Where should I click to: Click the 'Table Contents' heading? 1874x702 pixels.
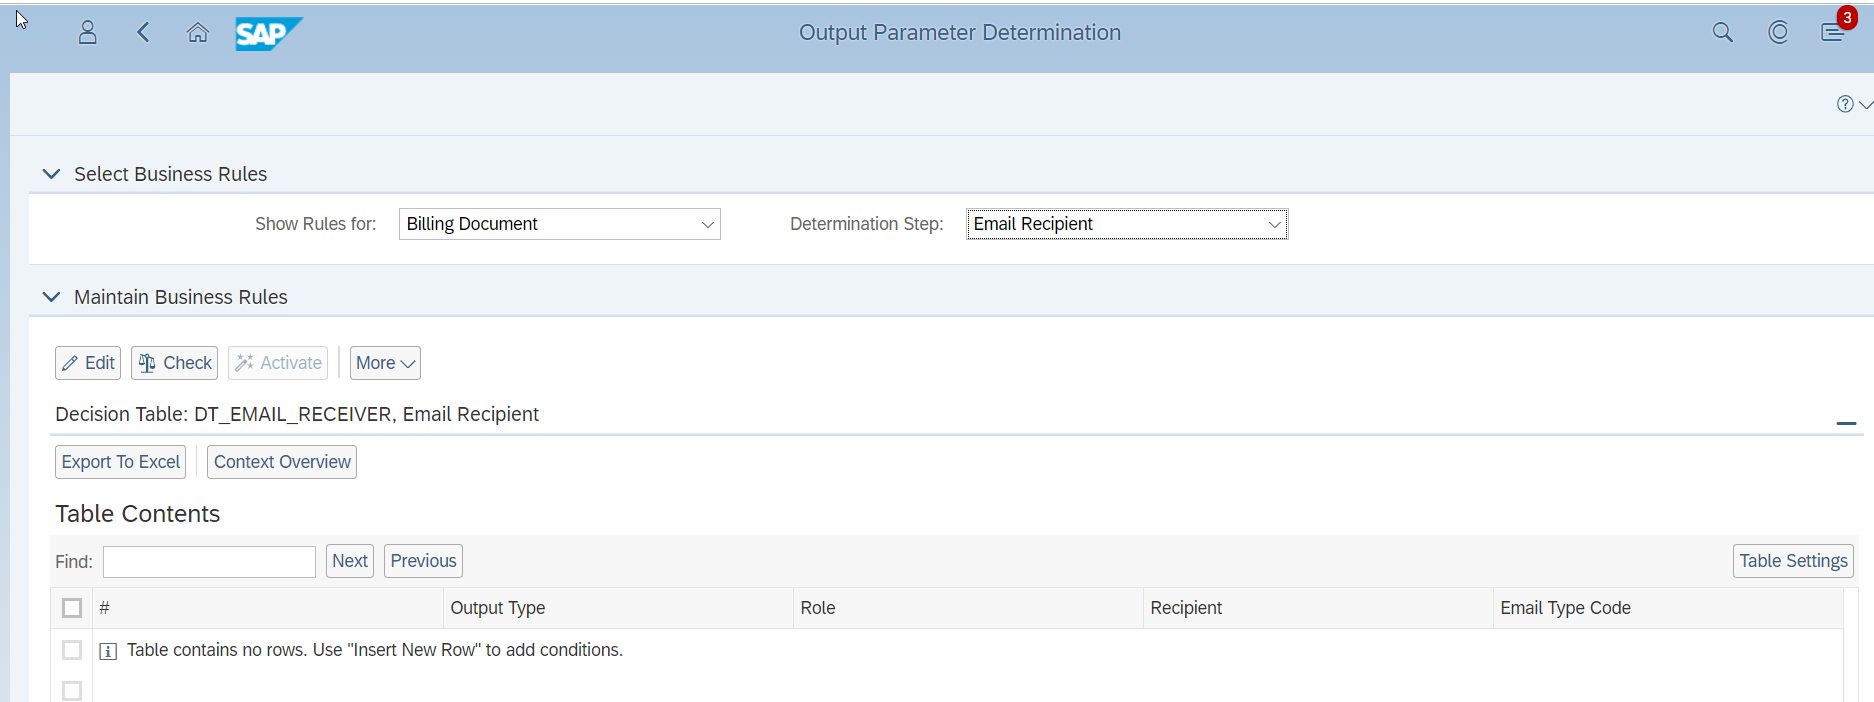138,514
